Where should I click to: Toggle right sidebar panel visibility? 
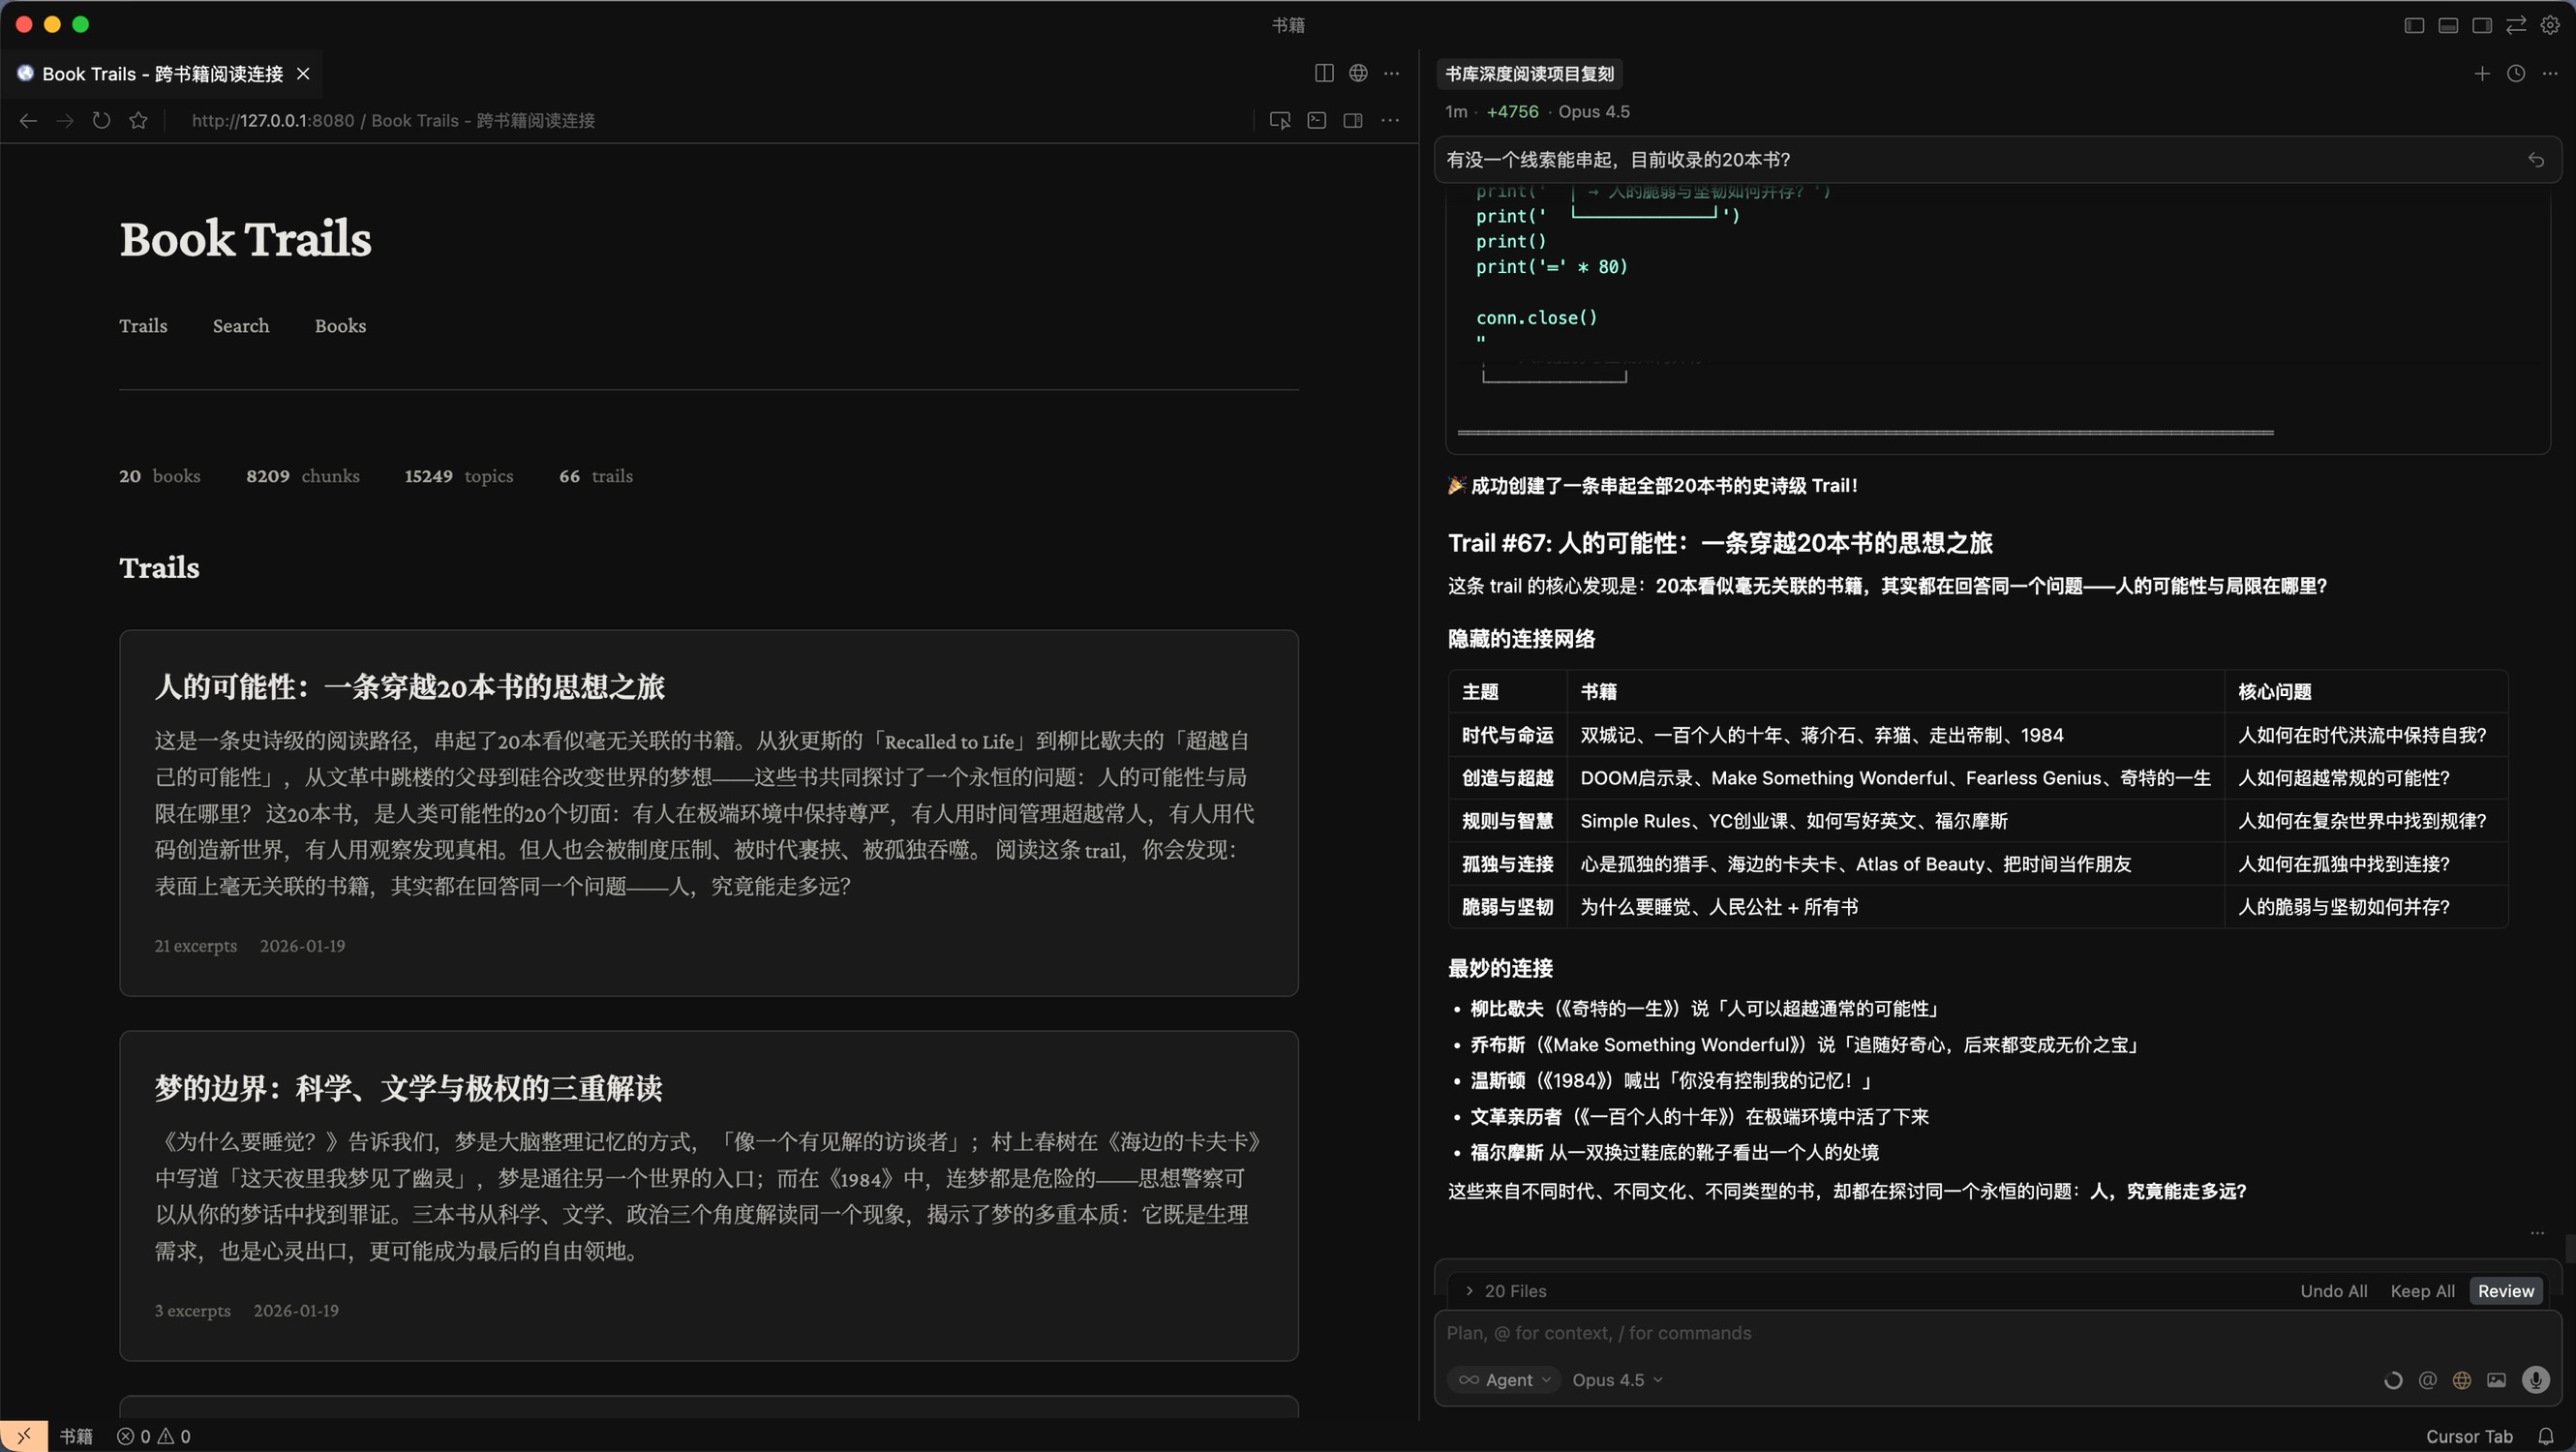pyautogui.click(x=2481, y=25)
